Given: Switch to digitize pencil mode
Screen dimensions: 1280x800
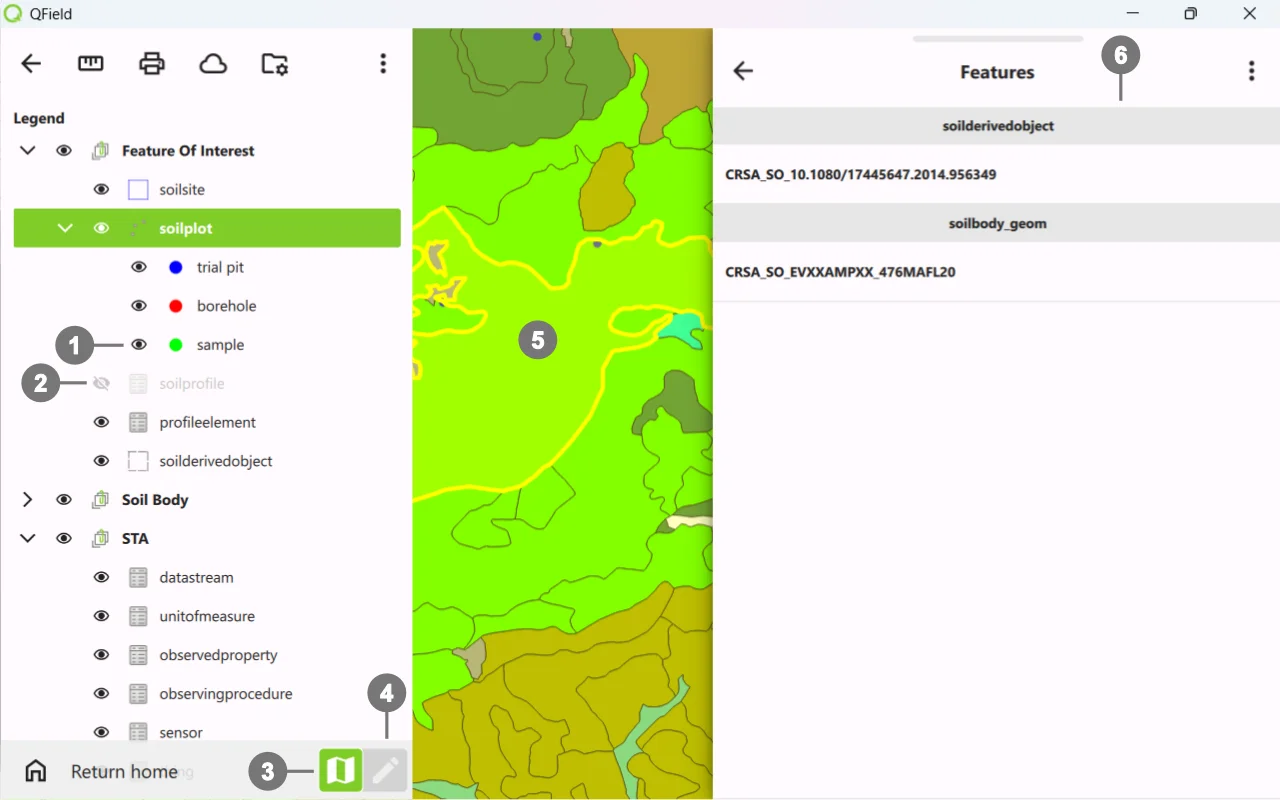Looking at the screenshot, I should pyautogui.click(x=386, y=770).
